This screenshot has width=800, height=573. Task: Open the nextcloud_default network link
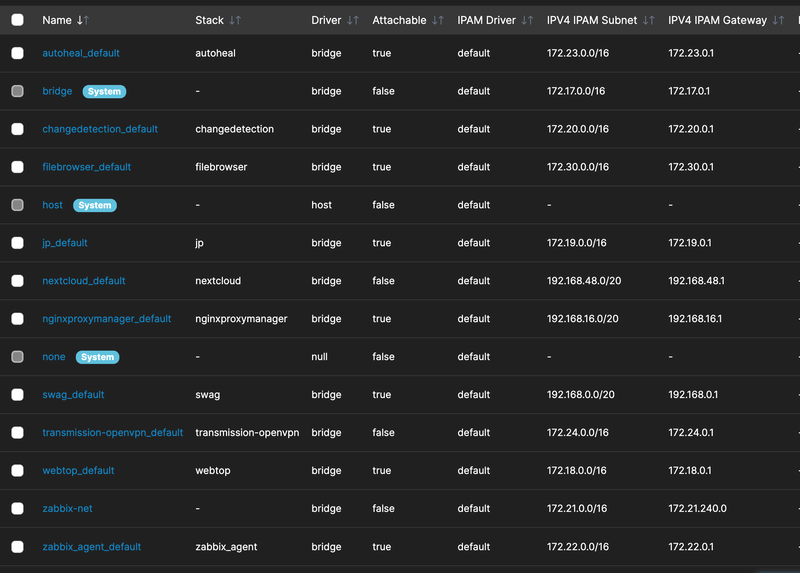coord(83,281)
